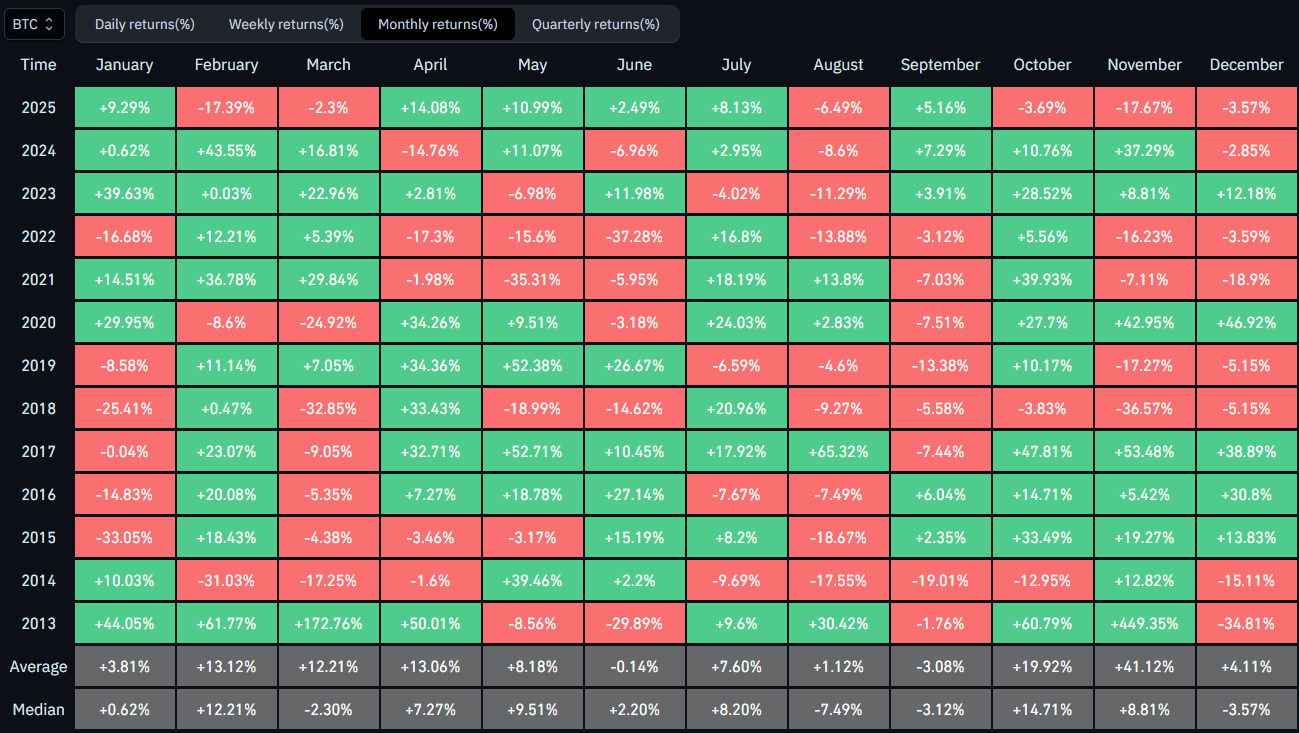
Task: Click the August Median -7.49% cell
Action: coord(838,710)
